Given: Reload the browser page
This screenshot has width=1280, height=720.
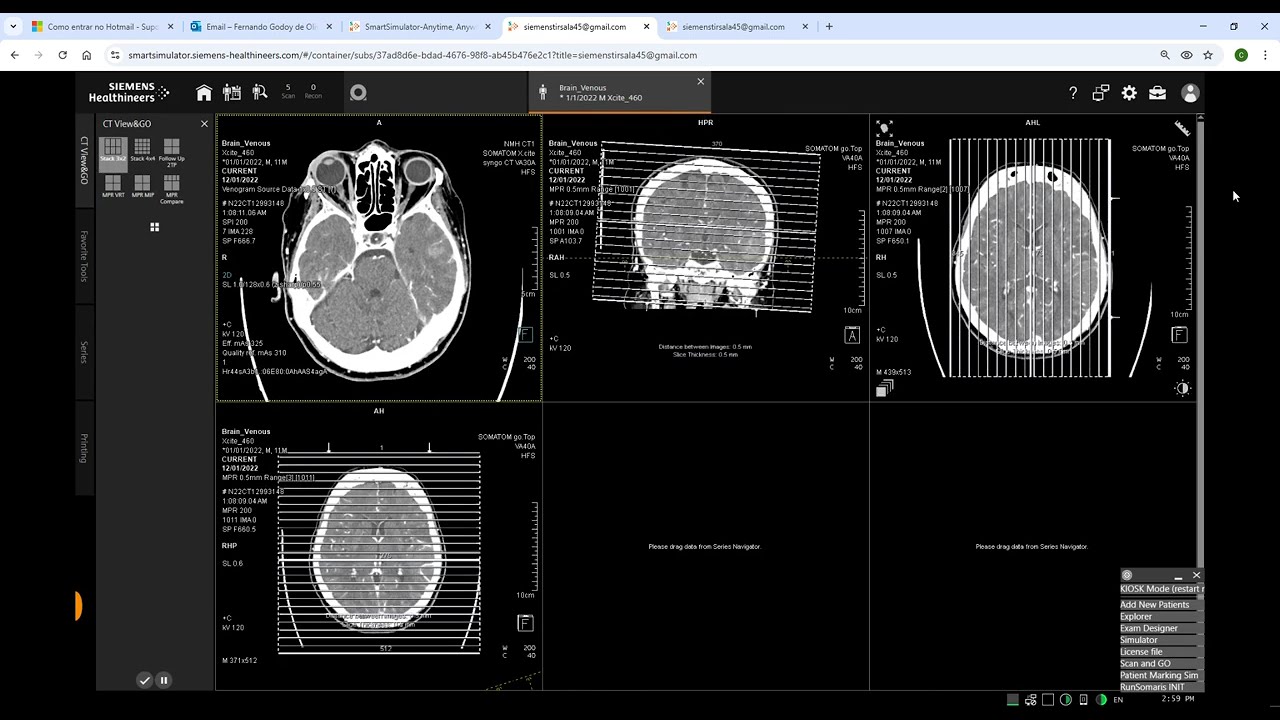Looking at the screenshot, I should point(62,55).
